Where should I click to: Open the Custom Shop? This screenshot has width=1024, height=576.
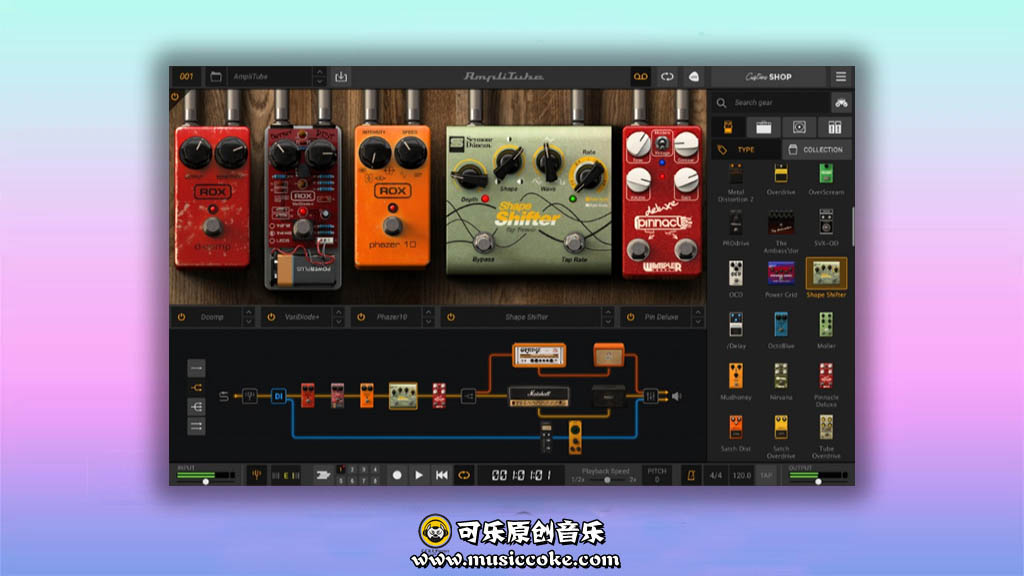(x=769, y=77)
